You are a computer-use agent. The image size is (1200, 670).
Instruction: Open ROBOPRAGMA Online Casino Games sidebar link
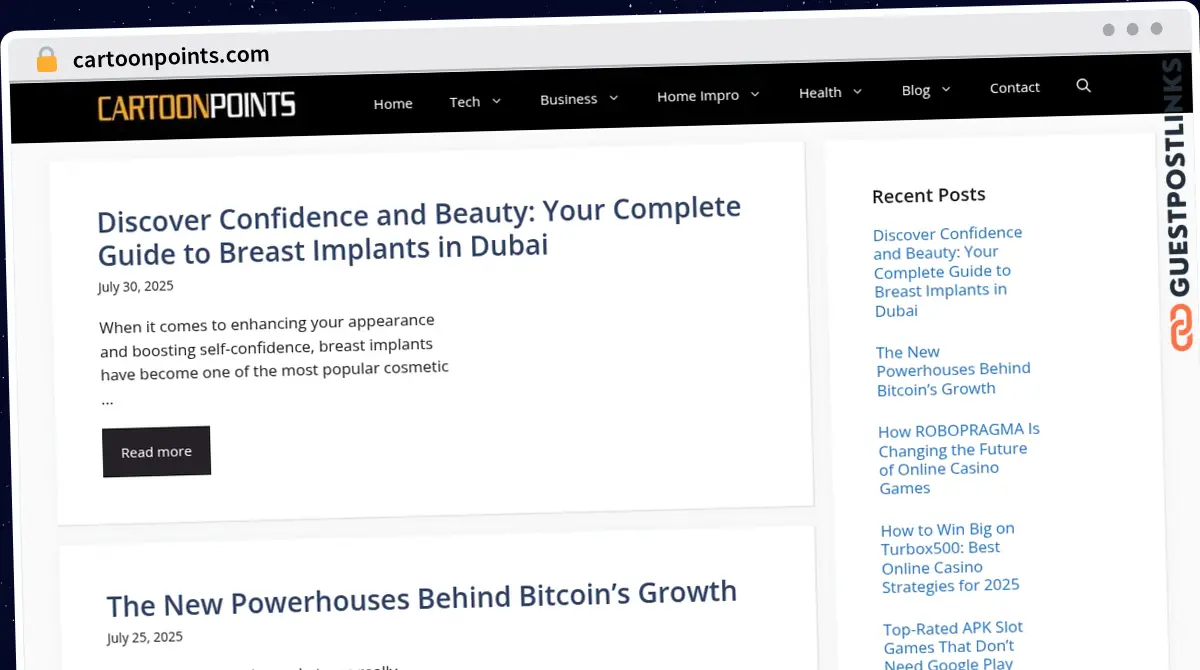958,459
